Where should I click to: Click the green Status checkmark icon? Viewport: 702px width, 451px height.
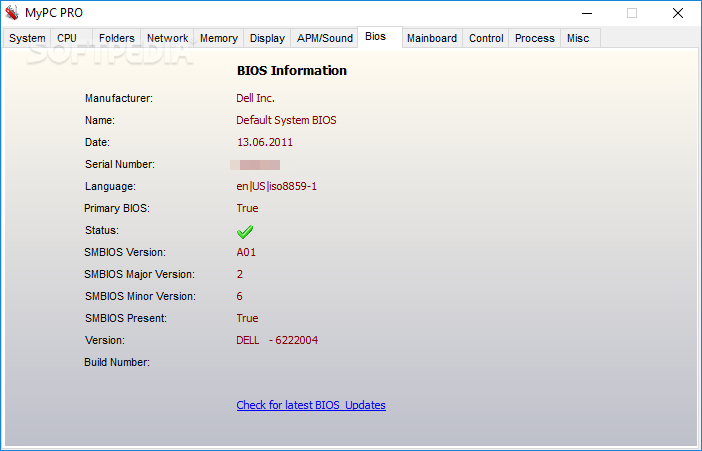pyautogui.click(x=245, y=232)
